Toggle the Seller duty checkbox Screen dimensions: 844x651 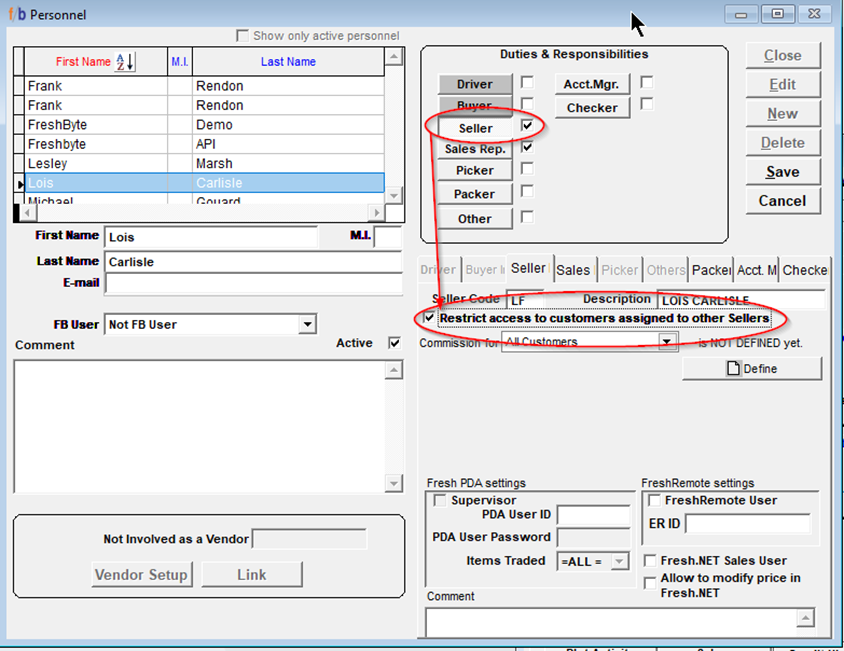(527, 127)
